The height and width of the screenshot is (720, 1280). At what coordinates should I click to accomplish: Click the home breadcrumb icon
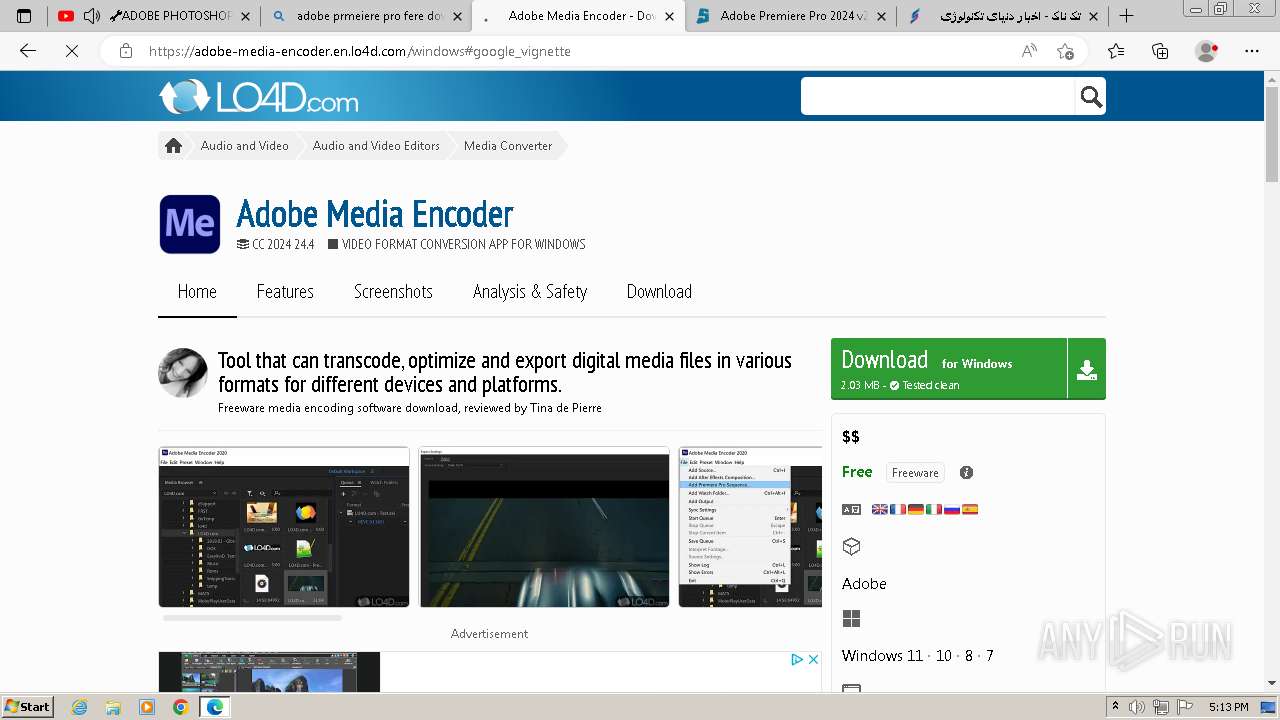point(173,146)
